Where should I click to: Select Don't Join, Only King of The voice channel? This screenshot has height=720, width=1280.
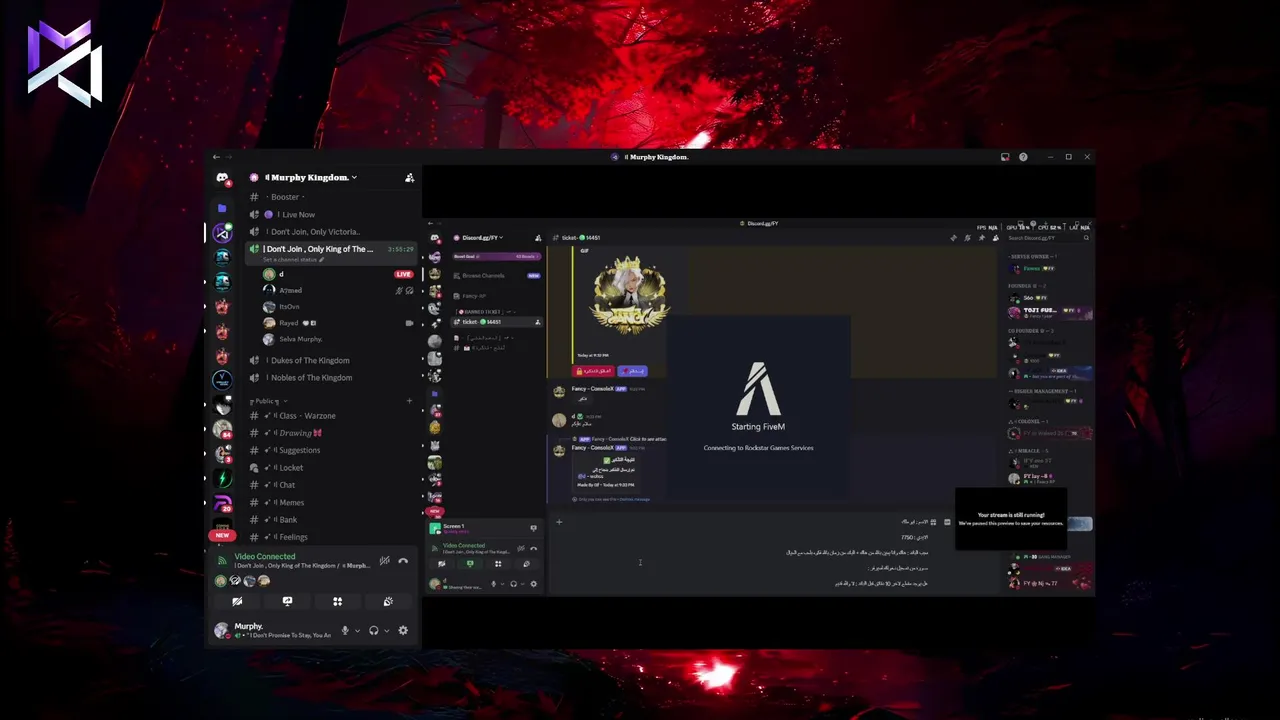(x=330, y=249)
